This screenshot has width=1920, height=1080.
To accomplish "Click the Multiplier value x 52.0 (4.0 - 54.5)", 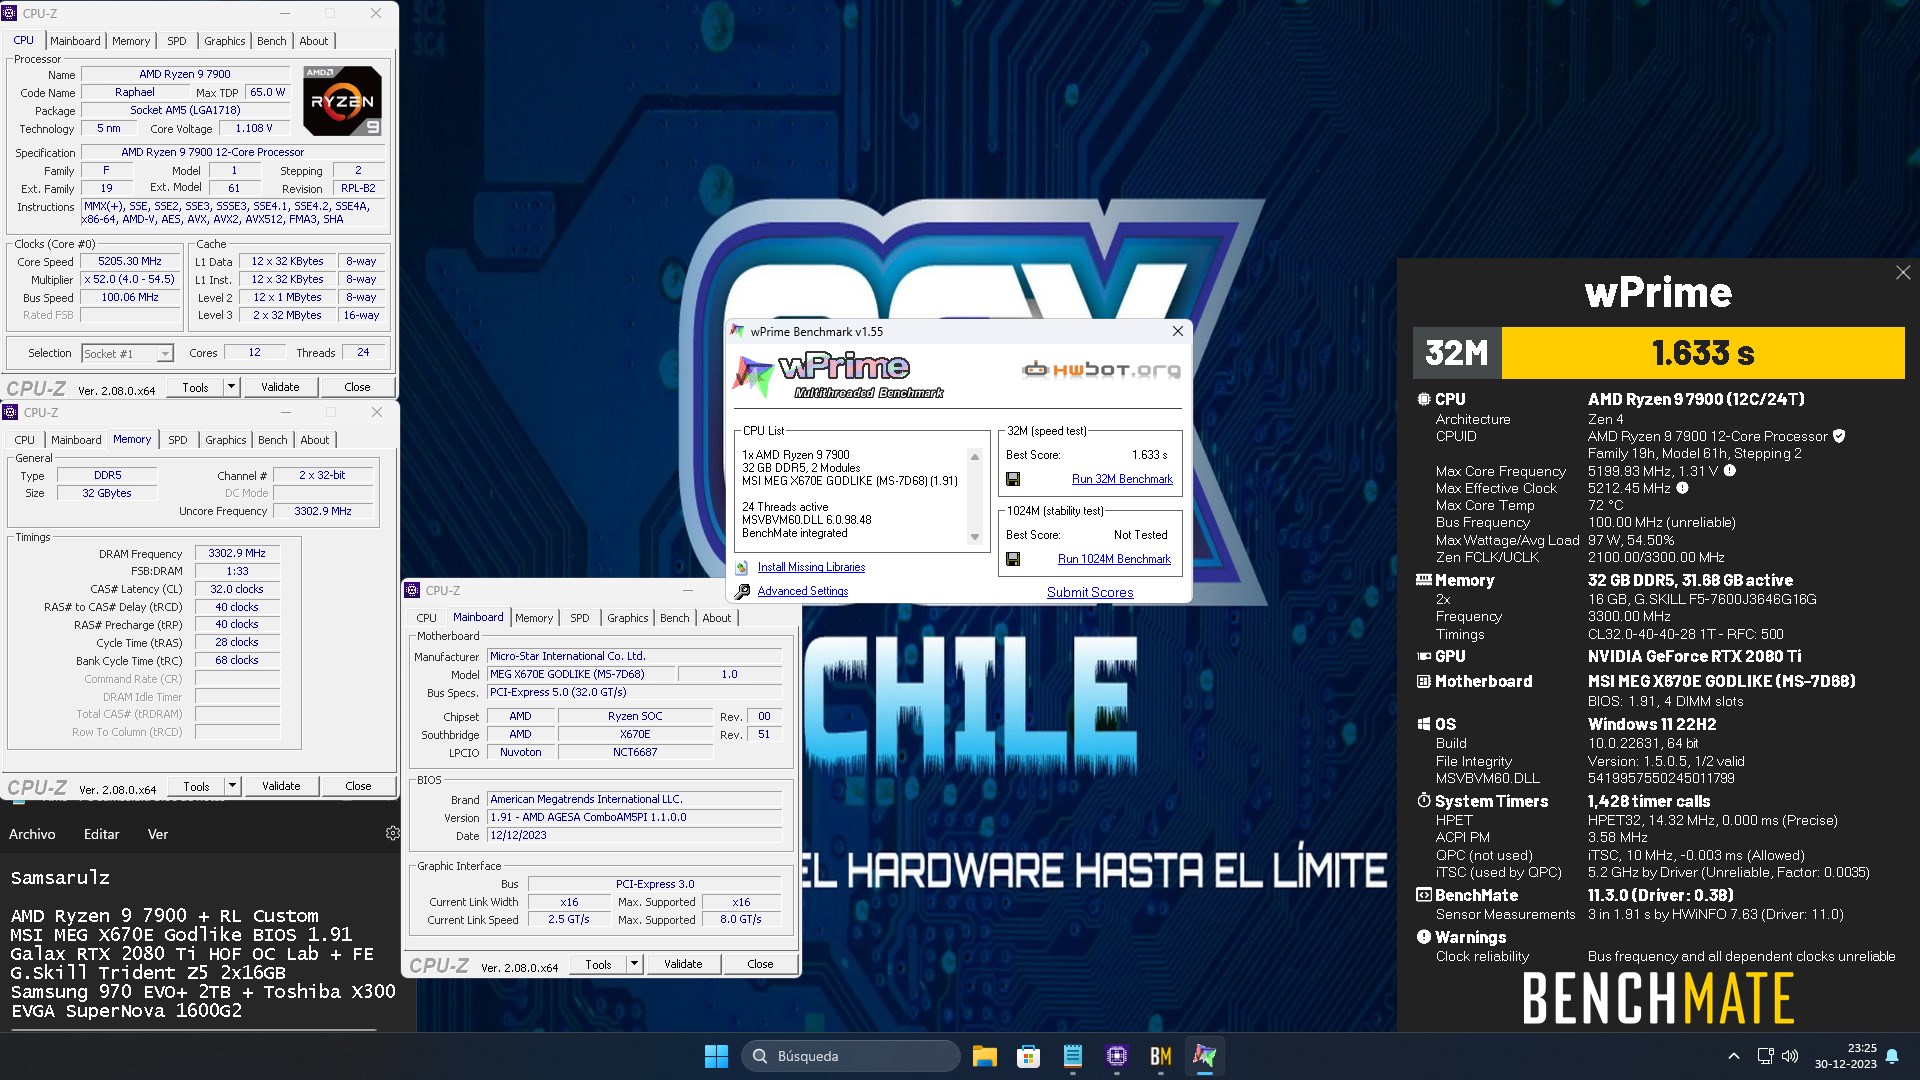I will (130, 279).
